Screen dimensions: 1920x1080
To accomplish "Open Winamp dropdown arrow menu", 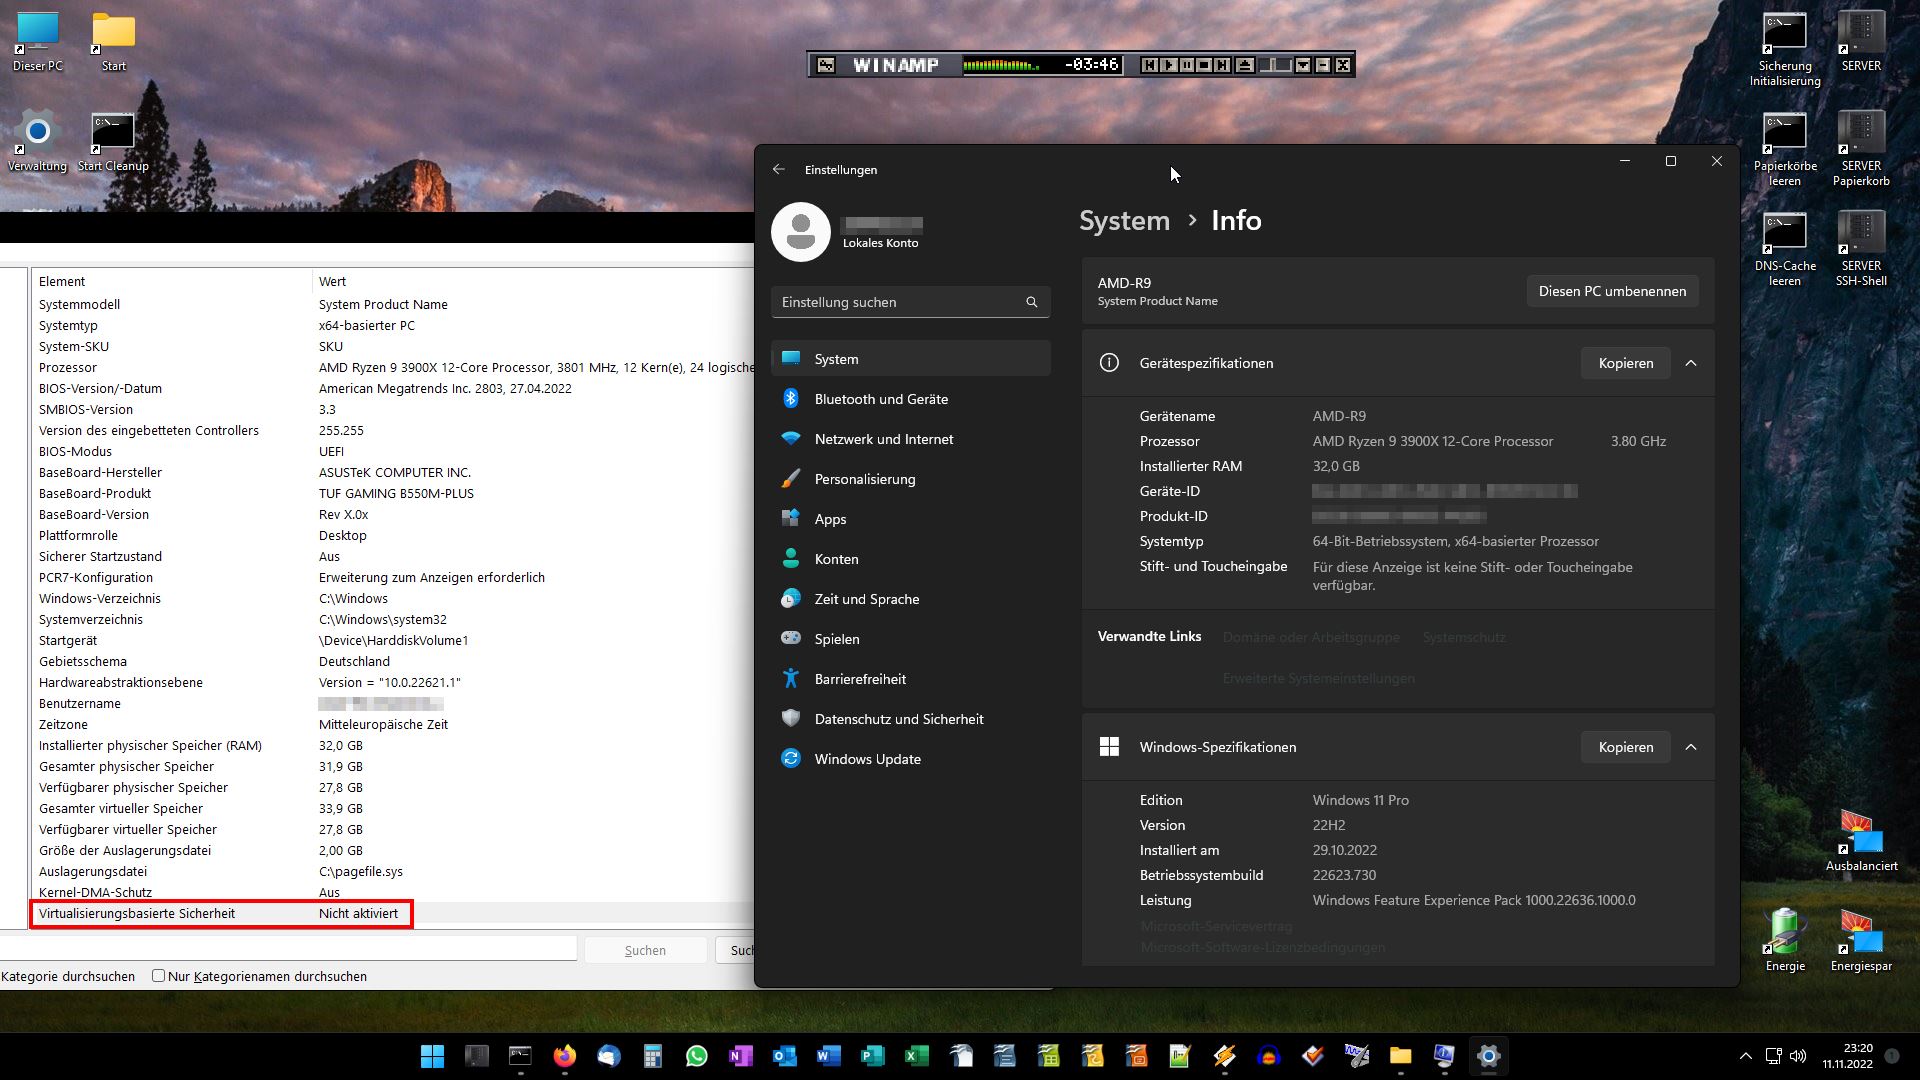I will [x=1303, y=65].
